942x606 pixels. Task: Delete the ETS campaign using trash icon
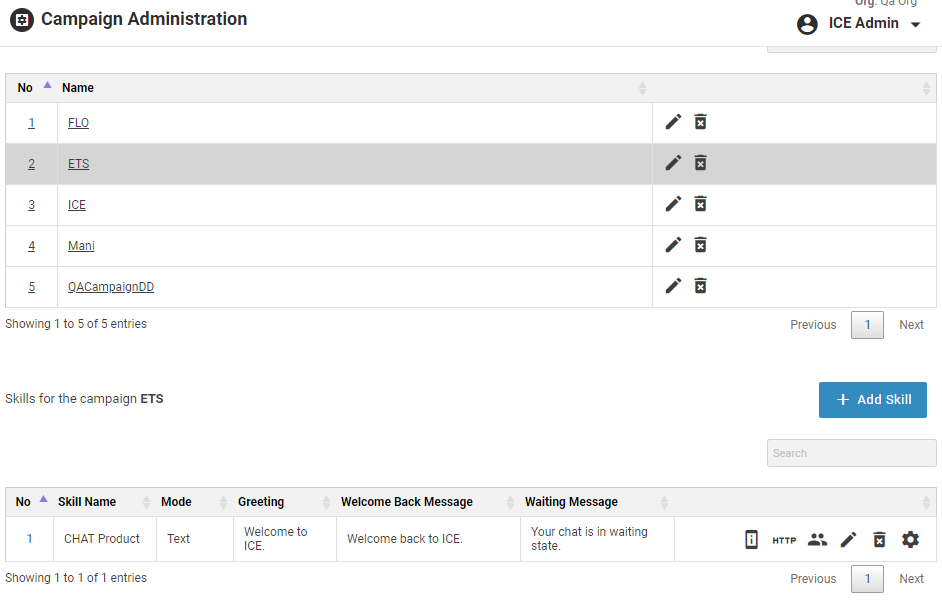tap(701, 163)
